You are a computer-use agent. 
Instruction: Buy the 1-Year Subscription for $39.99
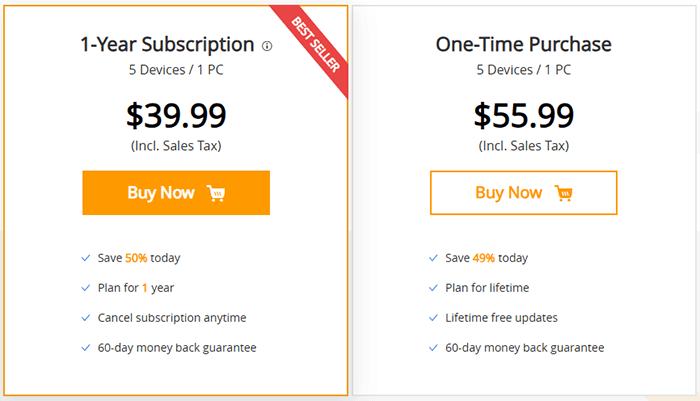tap(176, 193)
